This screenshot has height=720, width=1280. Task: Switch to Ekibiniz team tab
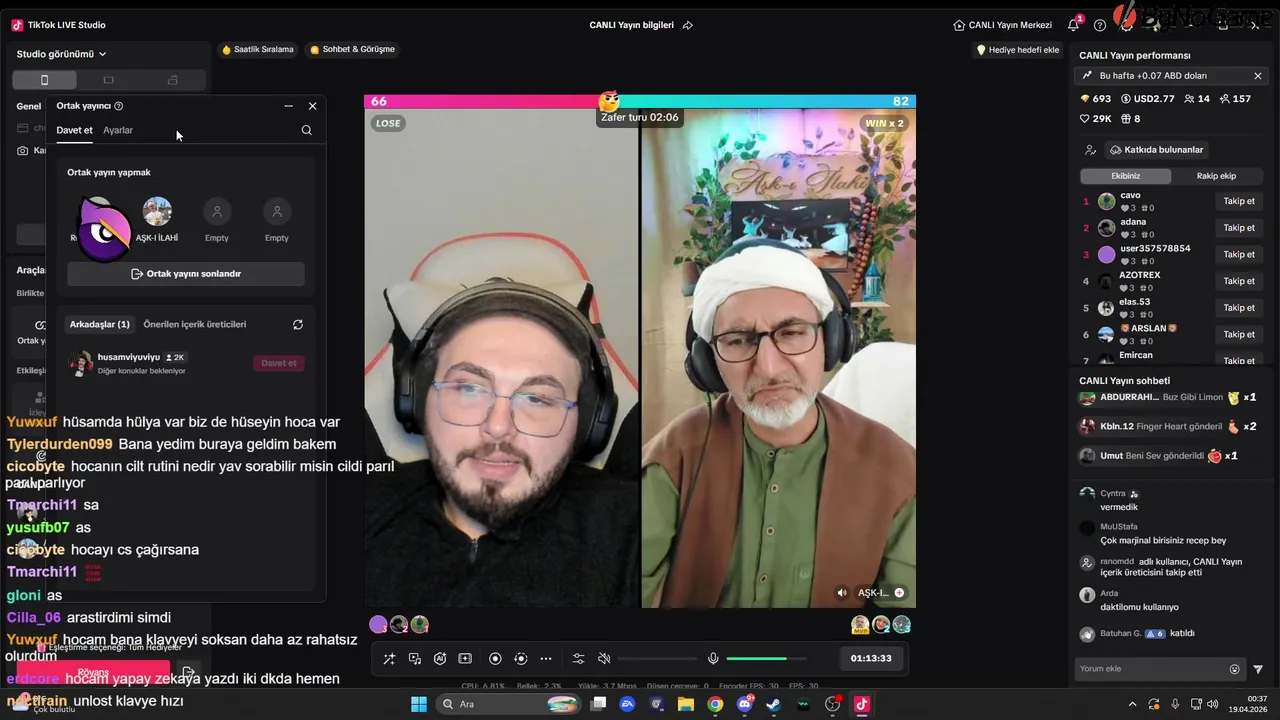point(1125,176)
